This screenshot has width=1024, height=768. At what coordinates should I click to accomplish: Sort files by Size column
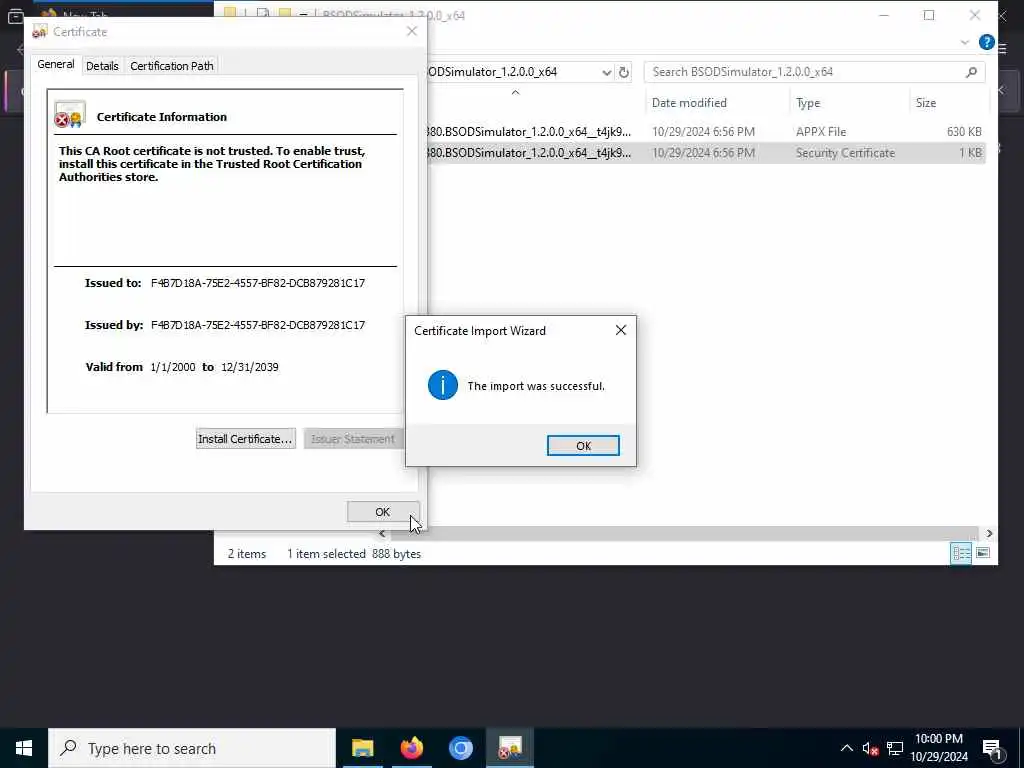[925, 103]
